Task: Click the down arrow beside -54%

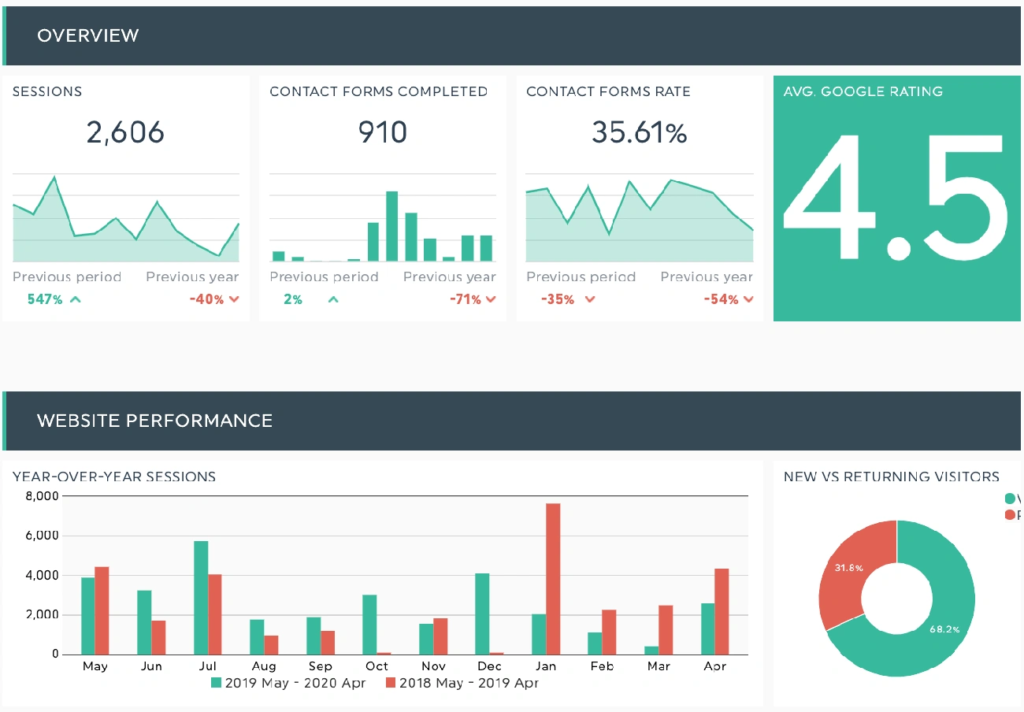Action: pyautogui.click(x=748, y=299)
